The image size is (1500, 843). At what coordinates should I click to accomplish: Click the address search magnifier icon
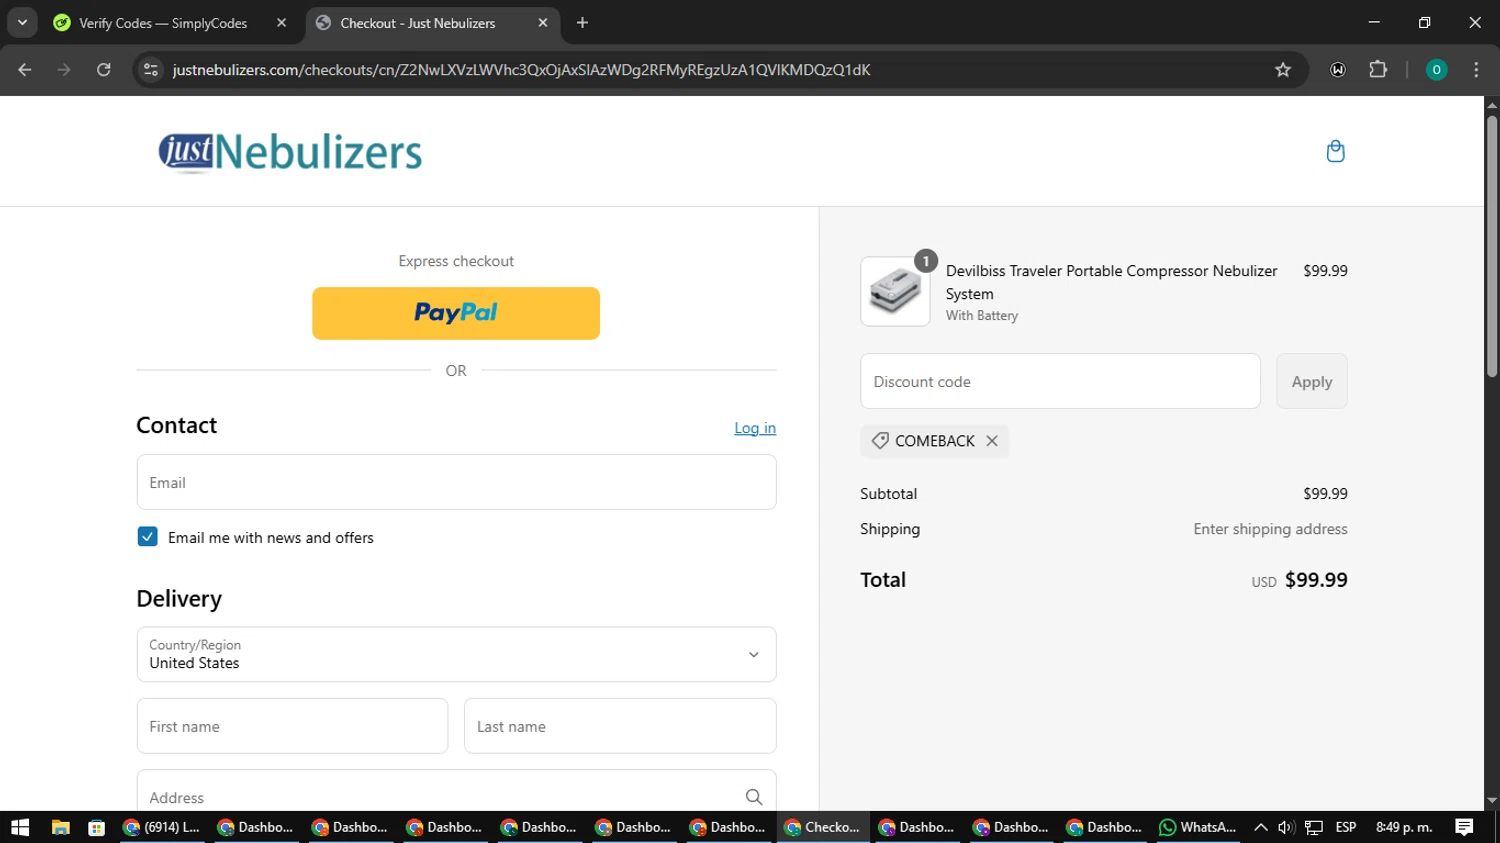[x=754, y=797]
